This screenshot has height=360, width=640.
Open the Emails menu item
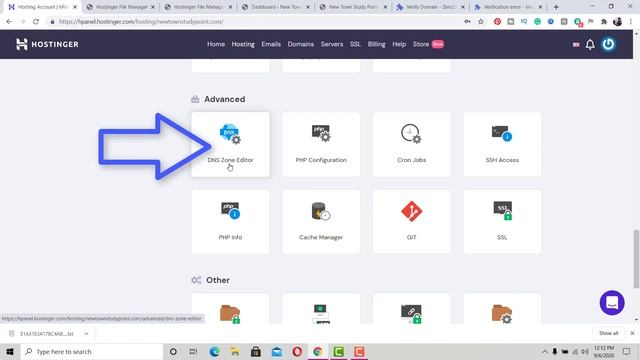271,44
